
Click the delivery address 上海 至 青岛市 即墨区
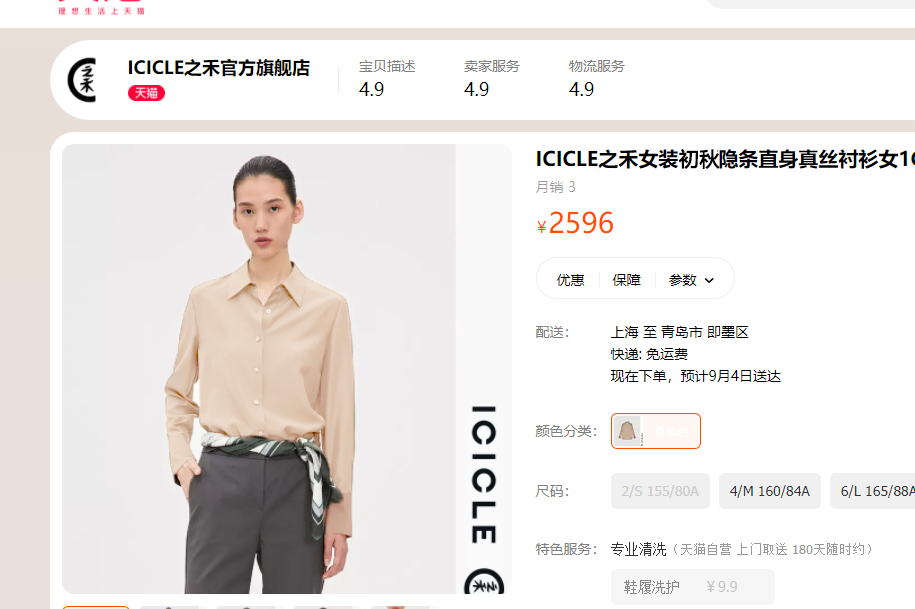(x=679, y=332)
